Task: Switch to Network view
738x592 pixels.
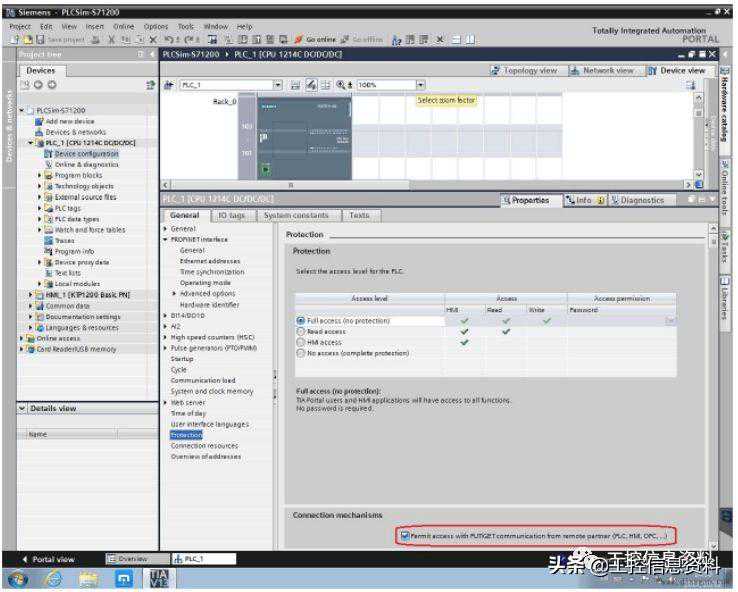Action: [602, 71]
